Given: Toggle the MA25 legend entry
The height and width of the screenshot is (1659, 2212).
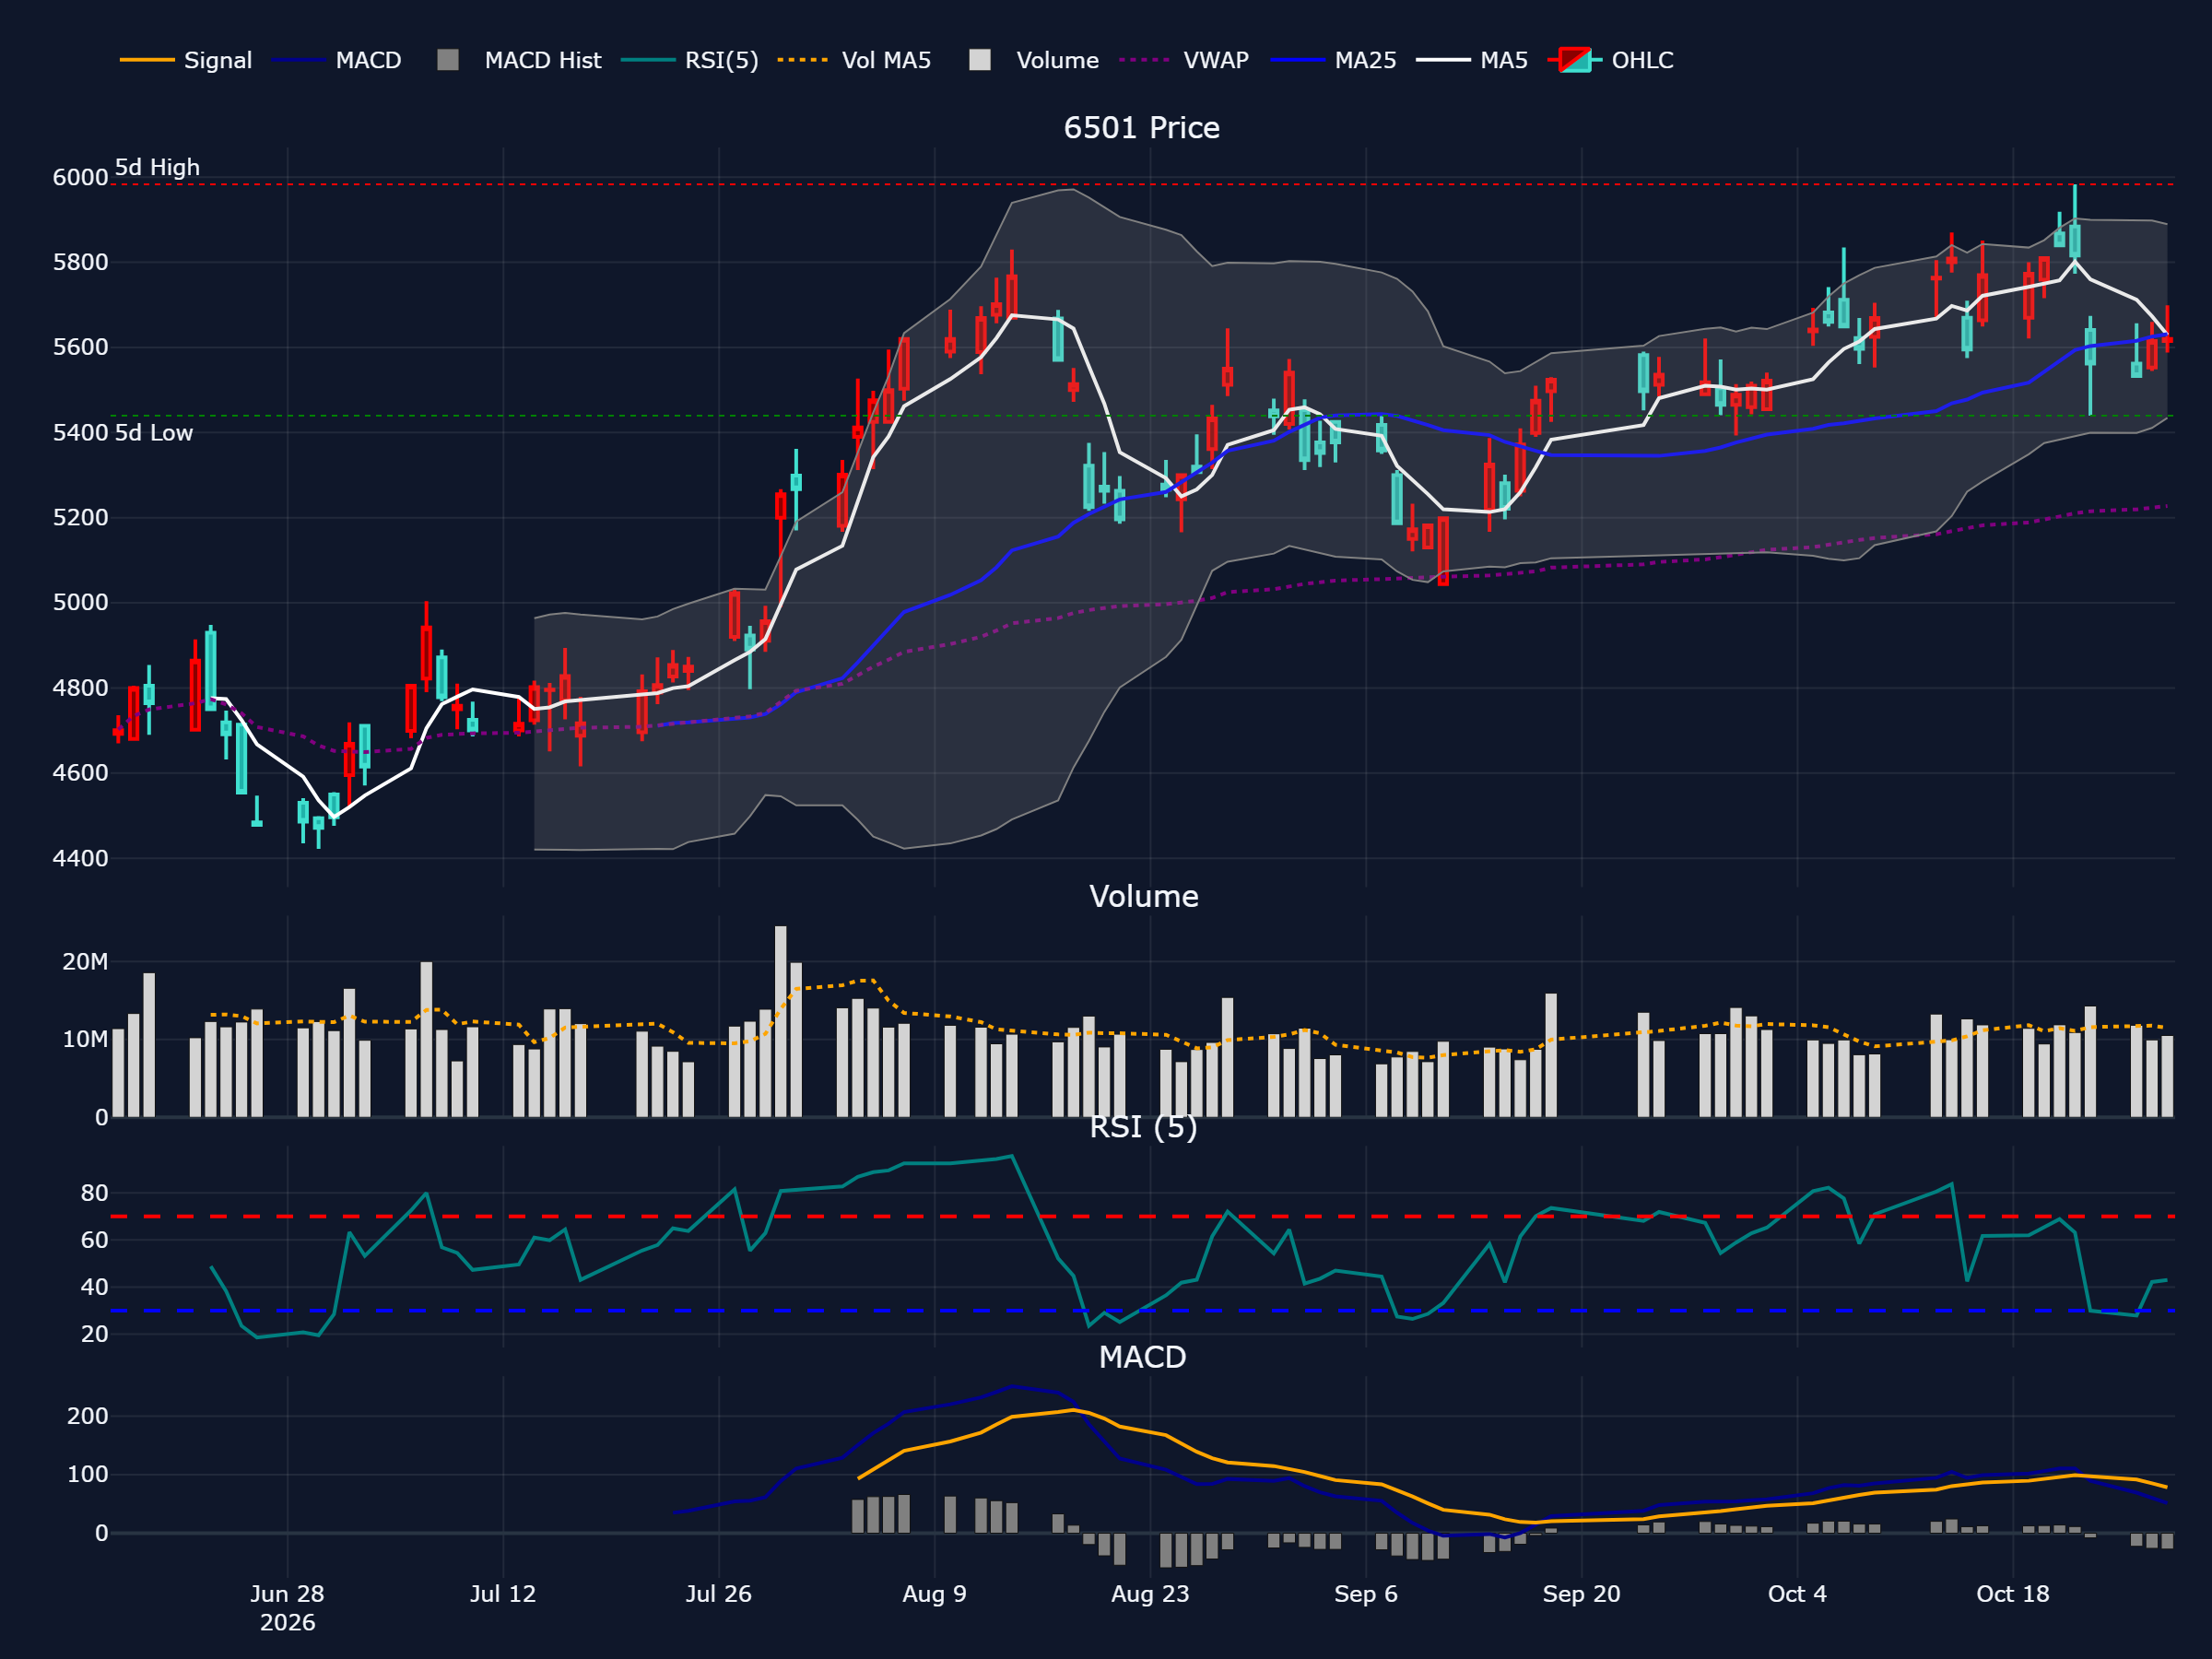Looking at the screenshot, I should (x=1333, y=60).
